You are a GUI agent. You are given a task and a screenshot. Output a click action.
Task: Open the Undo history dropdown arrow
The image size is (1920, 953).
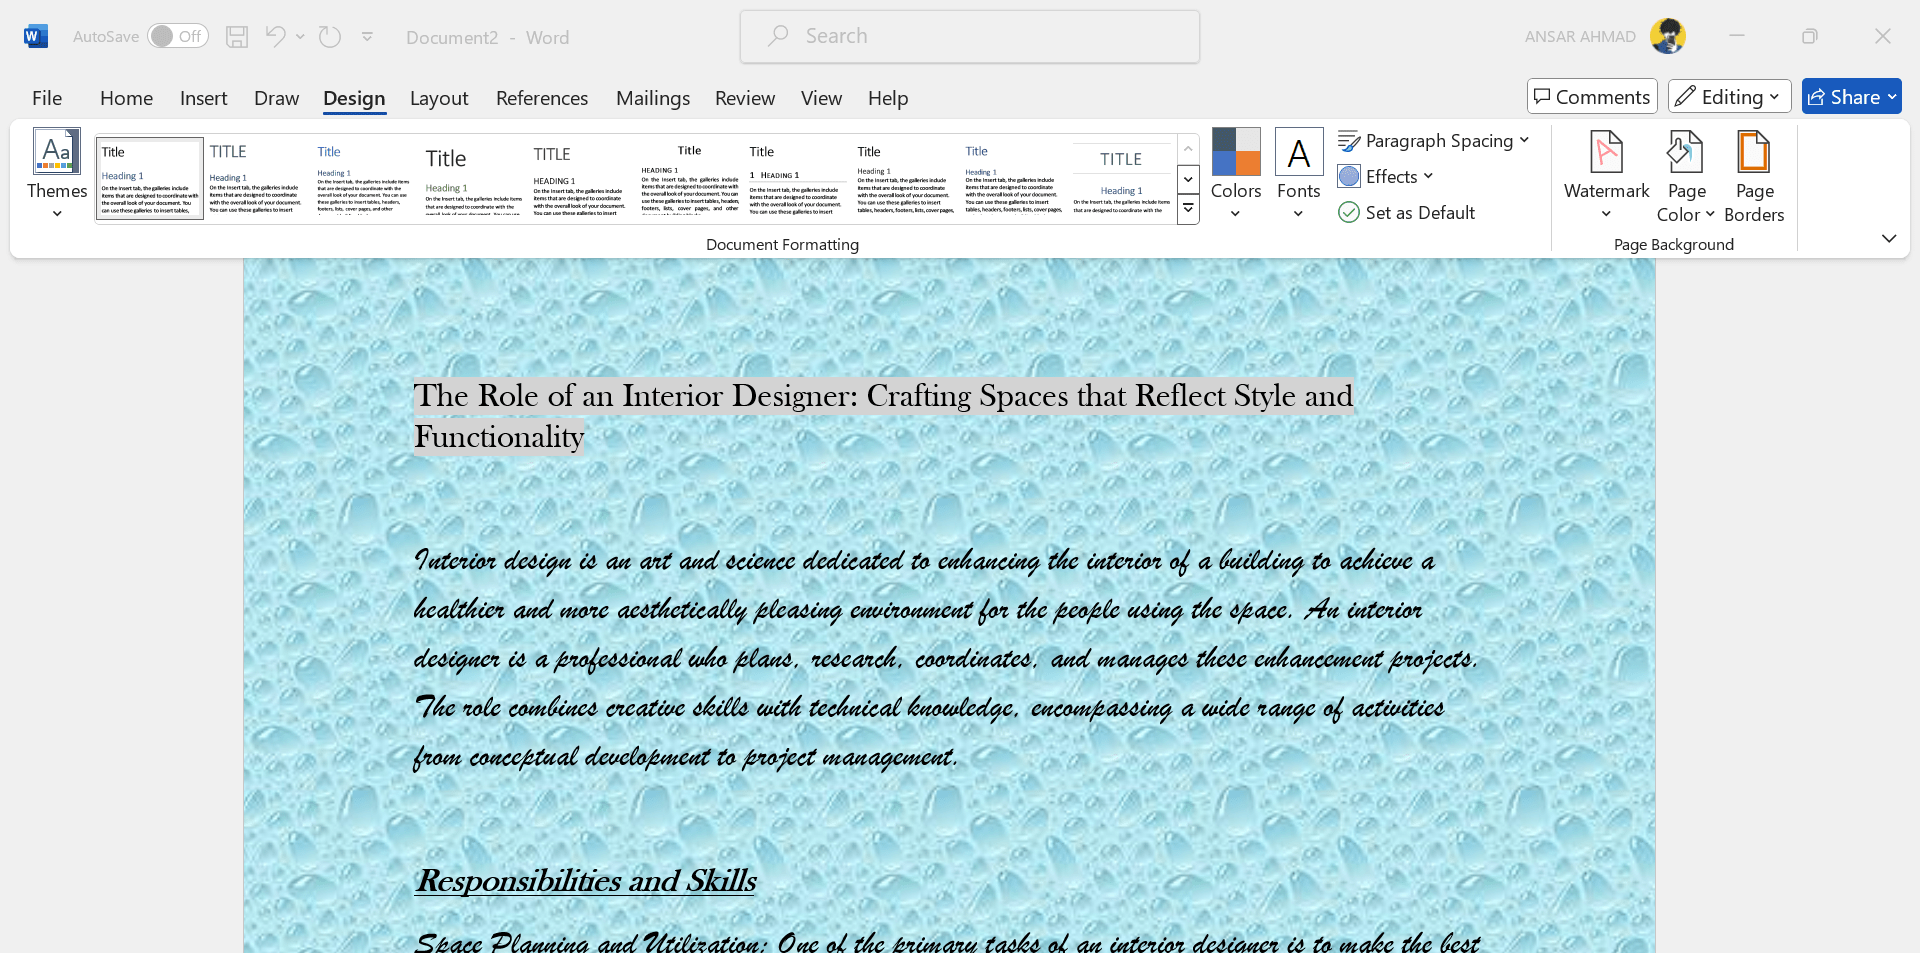pos(300,37)
